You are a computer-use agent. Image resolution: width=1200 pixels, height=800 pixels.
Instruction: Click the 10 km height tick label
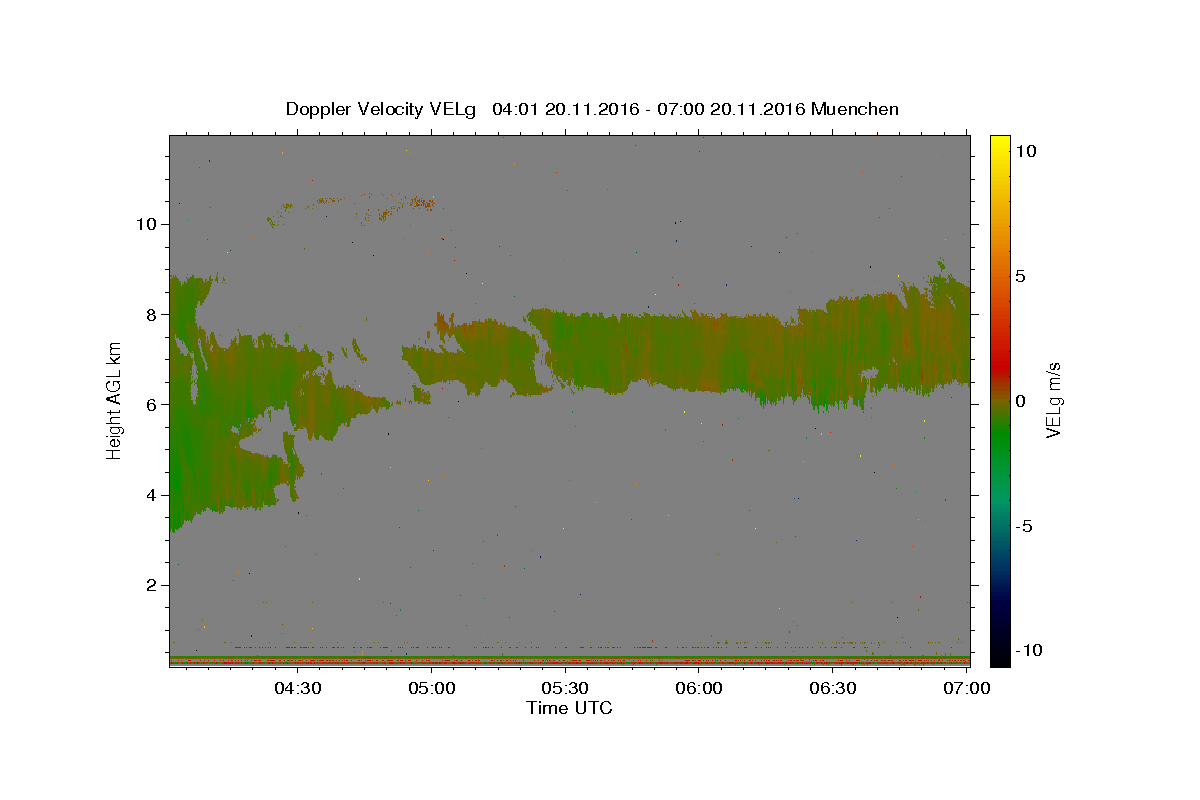click(144, 224)
